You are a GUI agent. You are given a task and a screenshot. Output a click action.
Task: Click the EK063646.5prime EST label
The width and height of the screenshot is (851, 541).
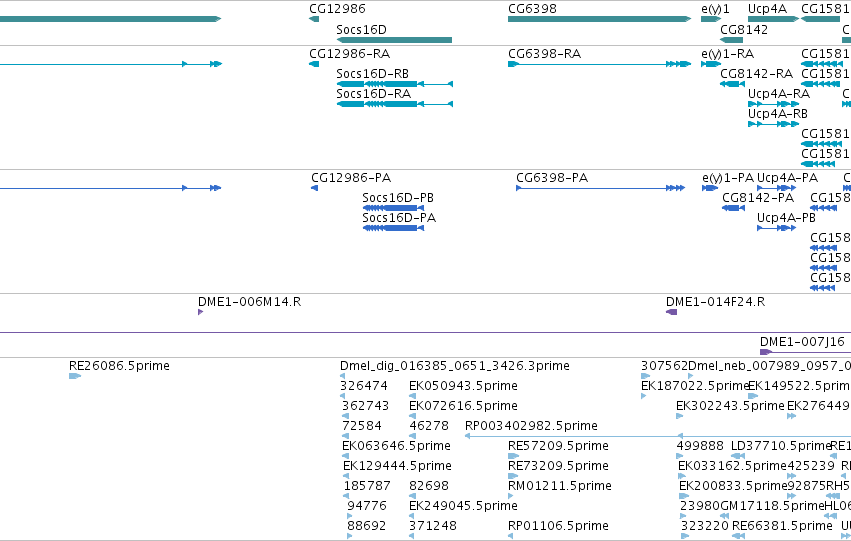(396, 446)
